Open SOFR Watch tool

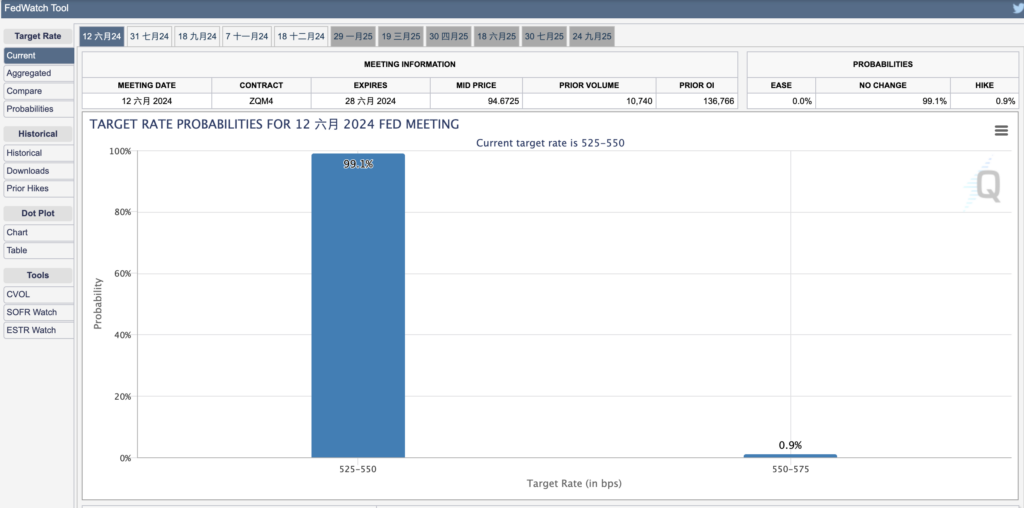click(x=39, y=312)
